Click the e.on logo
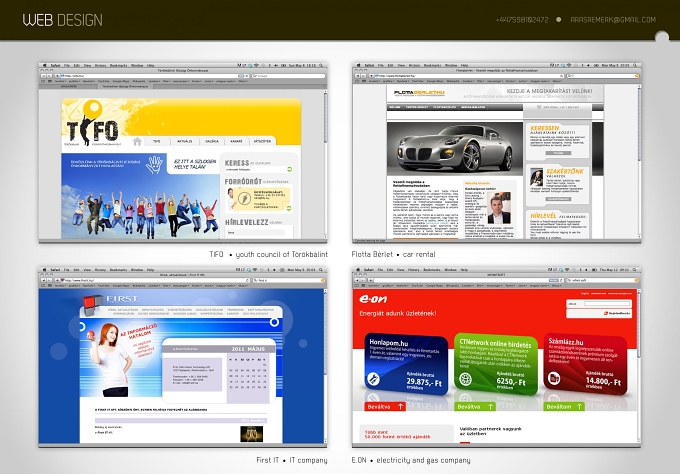Viewport: 680px width, 474px height. point(373,299)
